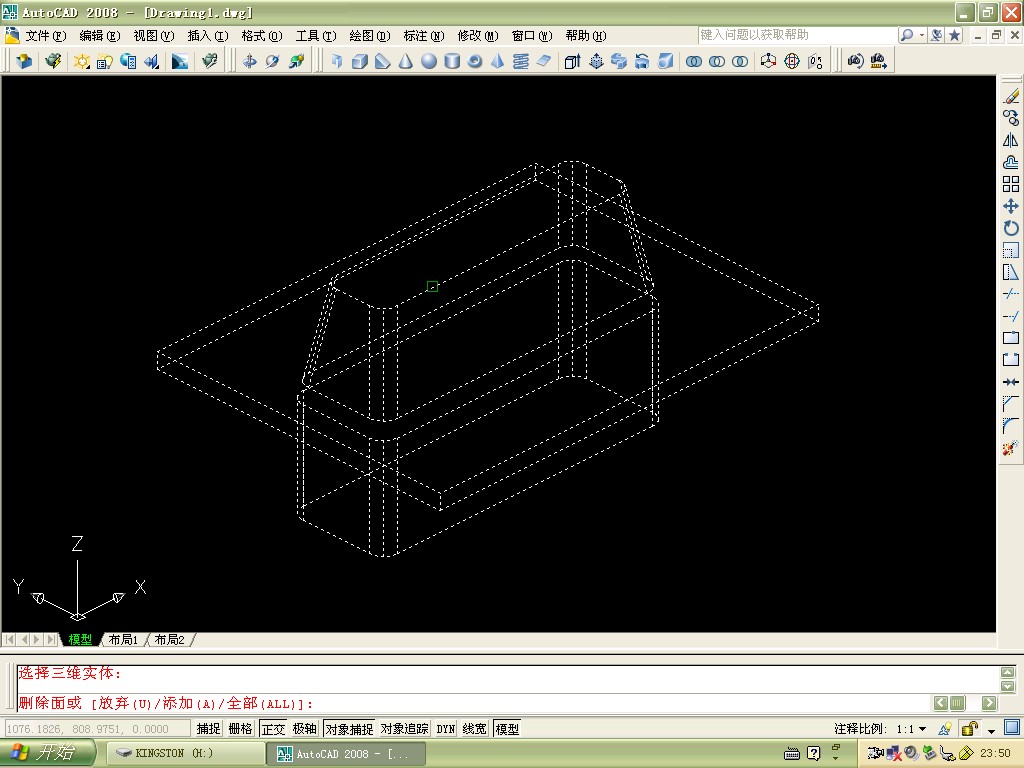Click the 3D Rotate icon
Screen dimensions: 1024x768
[x=792, y=61]
